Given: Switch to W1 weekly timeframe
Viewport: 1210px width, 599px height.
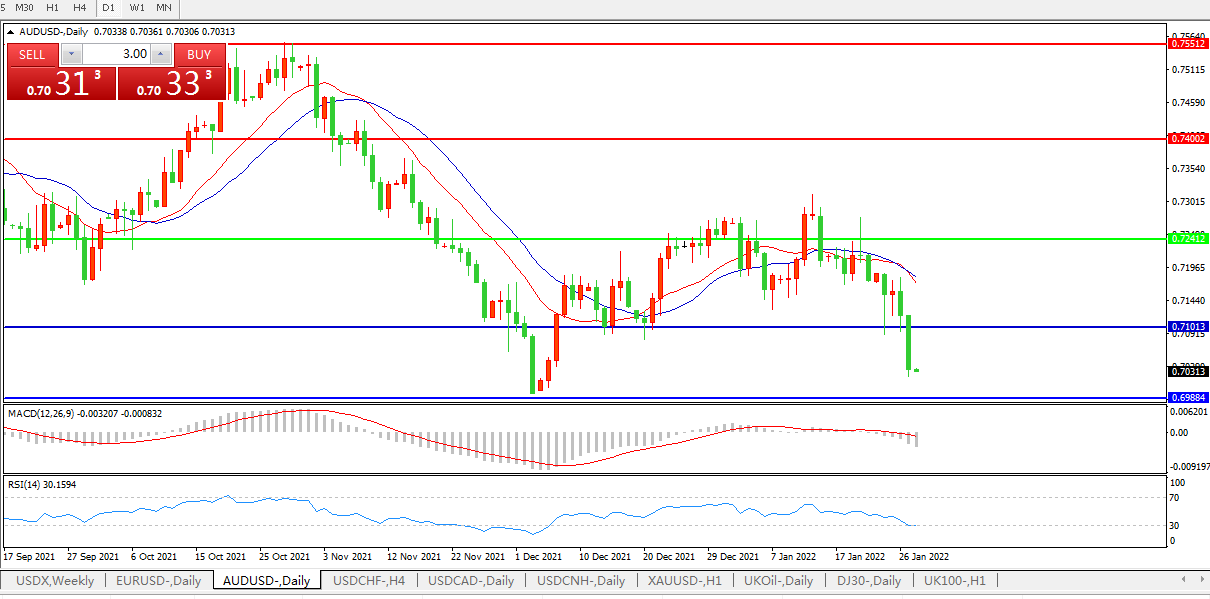Looking at the screenshot, I should tap(137, 8).
